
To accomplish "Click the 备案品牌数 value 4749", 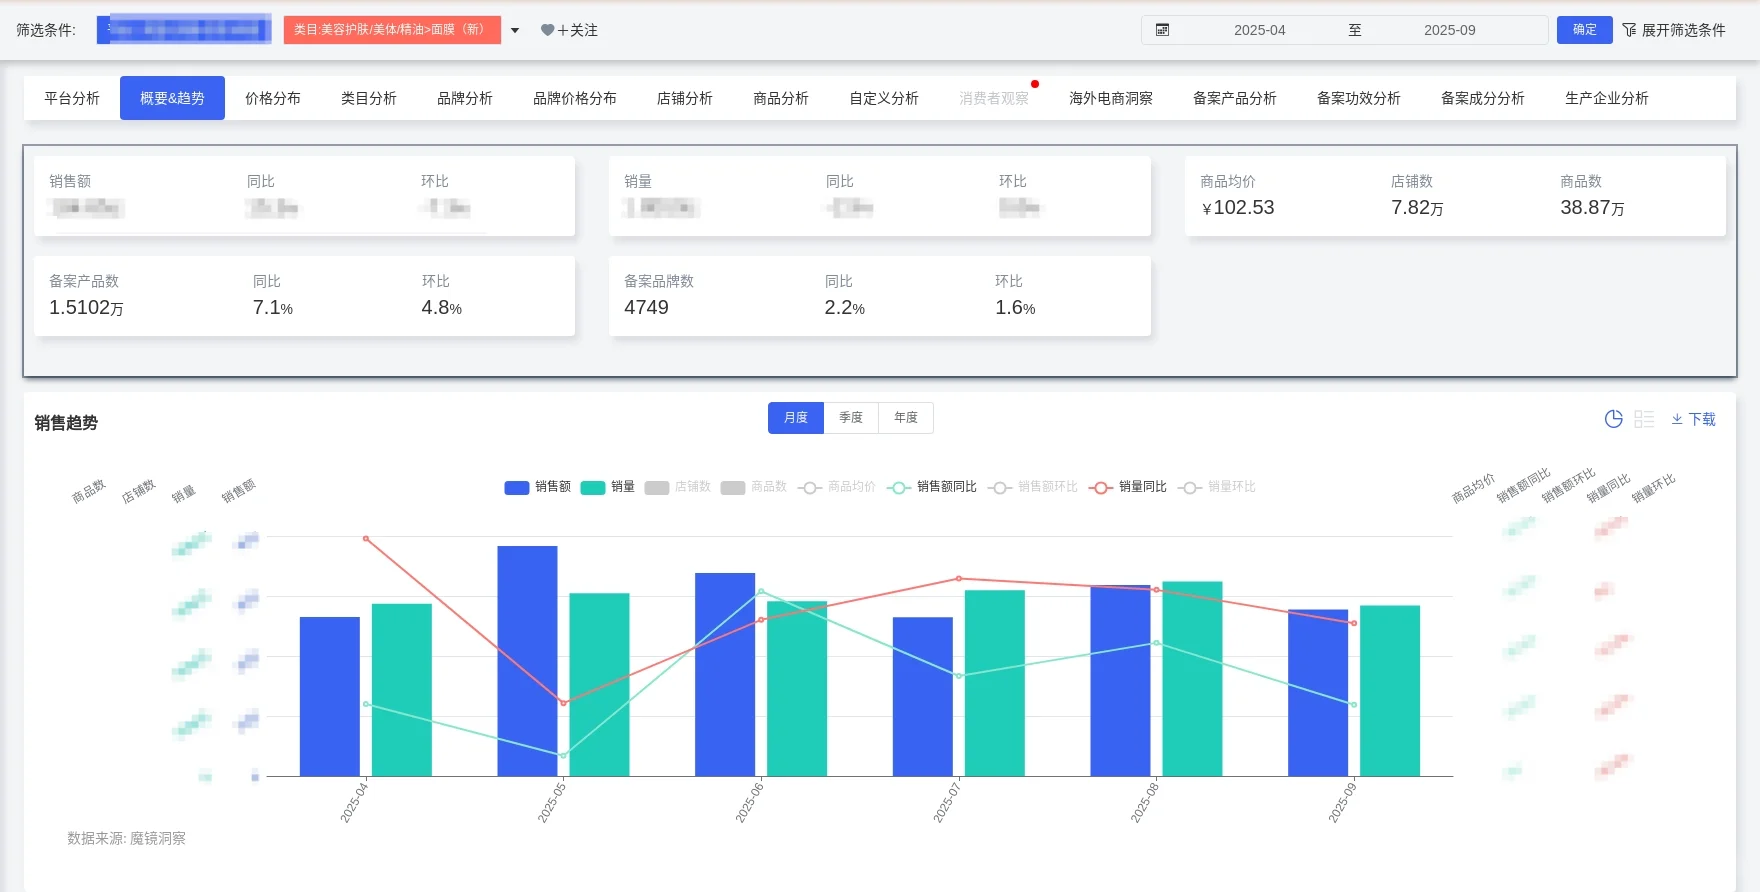I will [646, 308].
